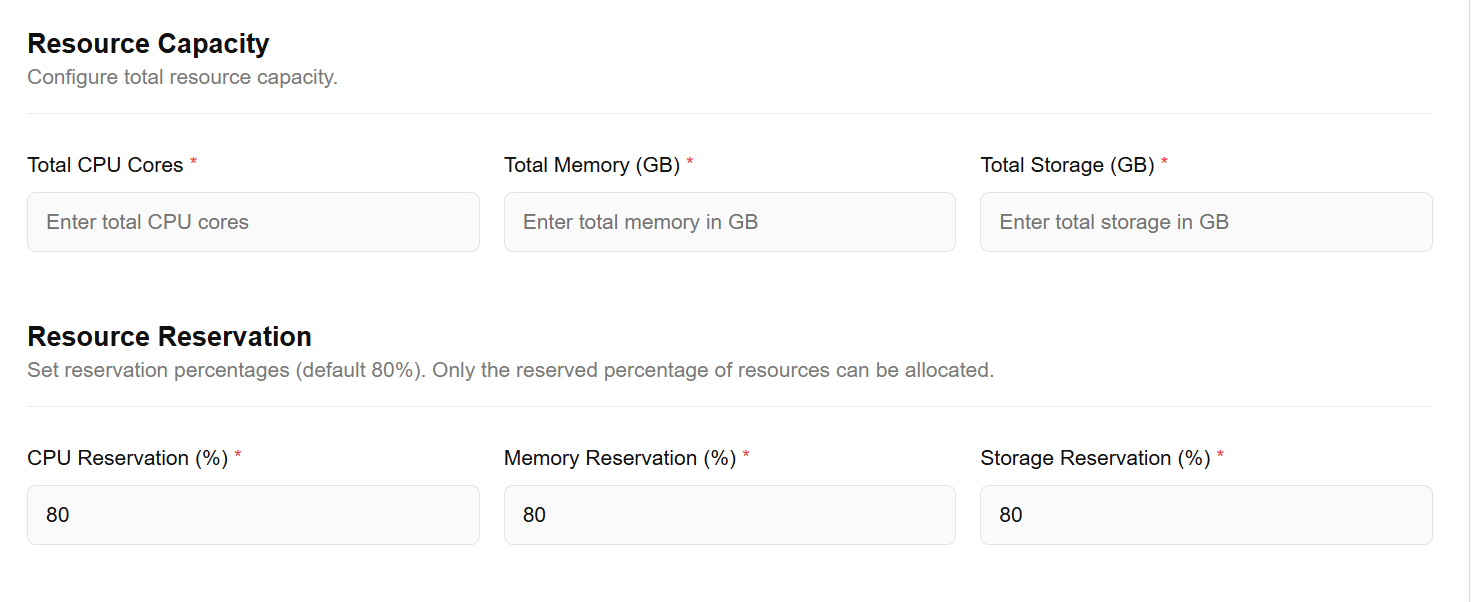The width and height of the screenshot is (1471, 602).
Task: Focus the Memory Reservation (%) input
Action: click(729, 515)
